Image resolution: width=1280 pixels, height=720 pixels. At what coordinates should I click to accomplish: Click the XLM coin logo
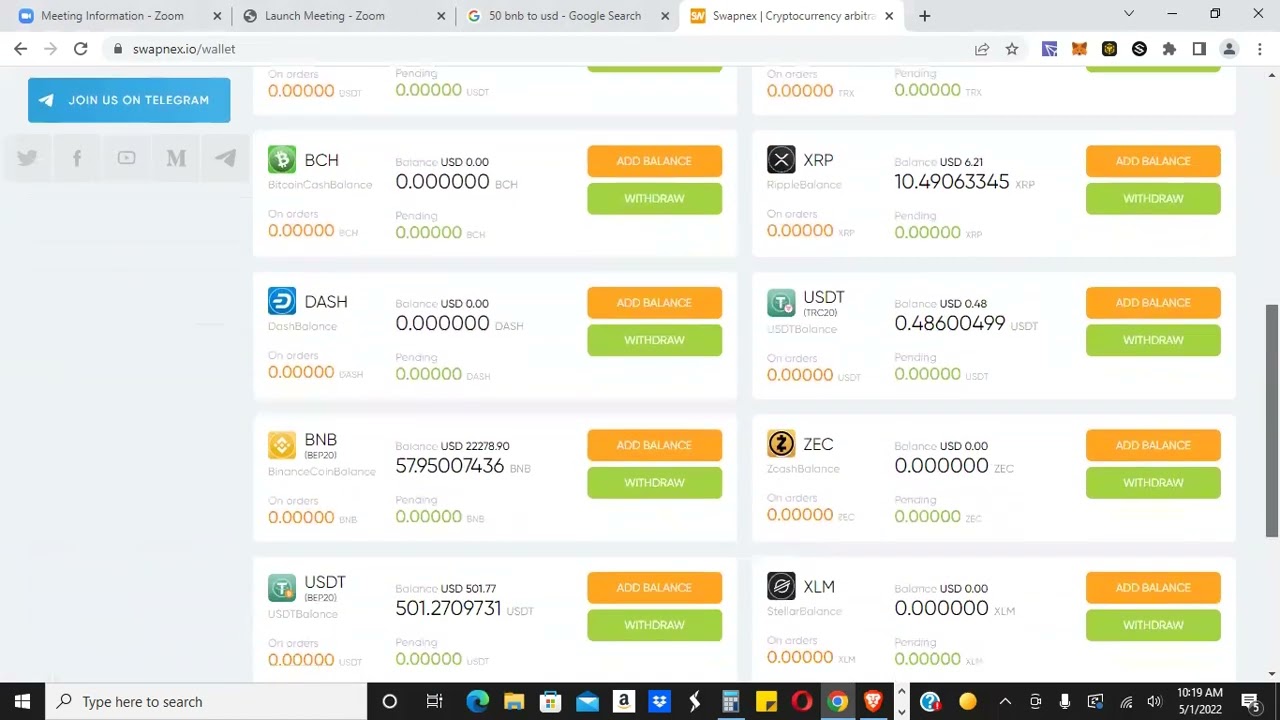[781, 586]
